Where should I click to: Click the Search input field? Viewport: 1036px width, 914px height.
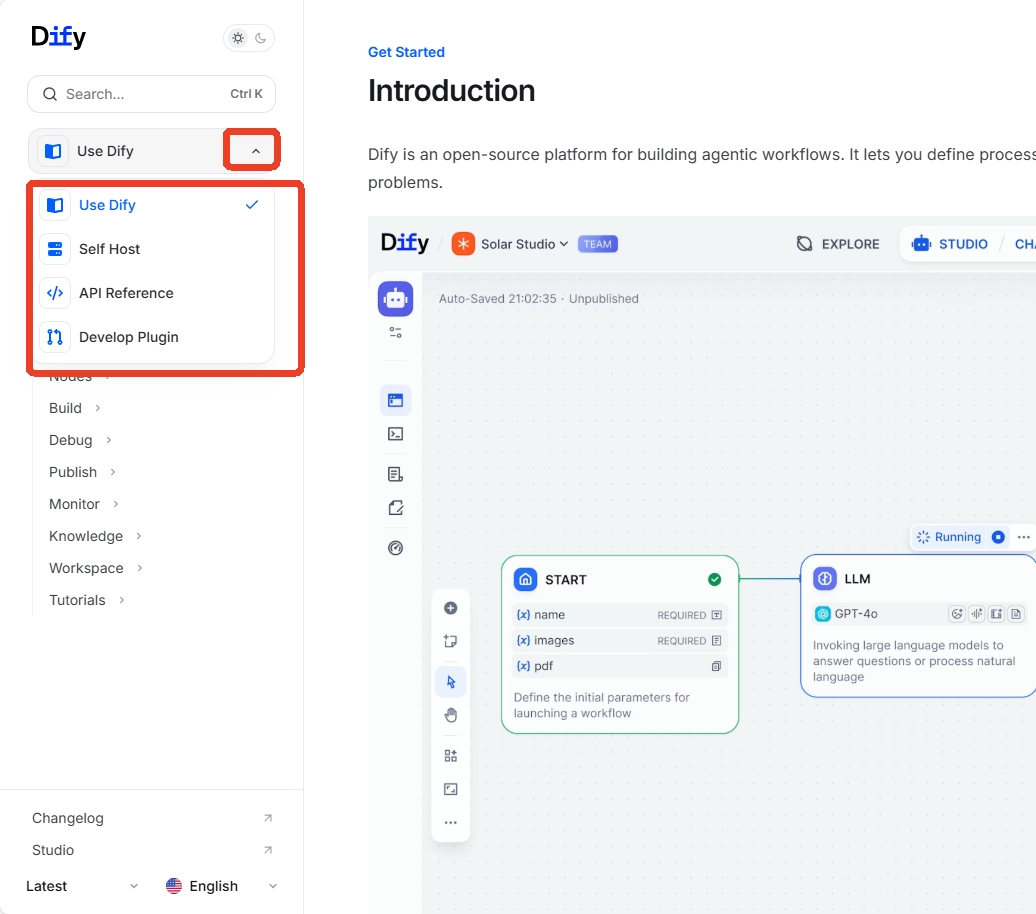[151, 94]
